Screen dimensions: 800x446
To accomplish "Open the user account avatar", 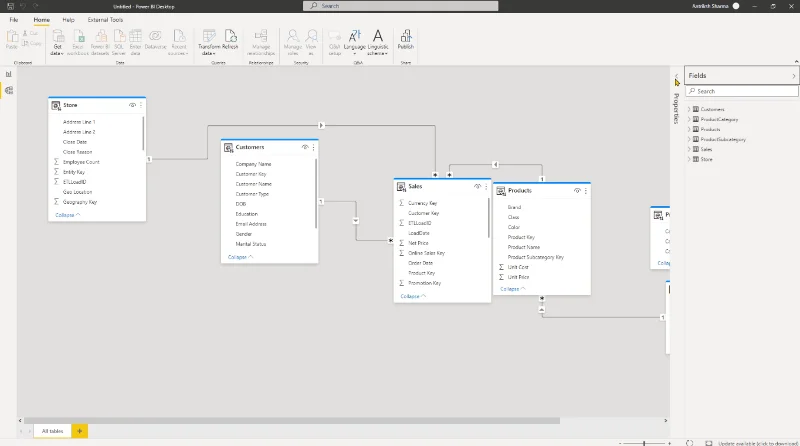I will point(736,6).
